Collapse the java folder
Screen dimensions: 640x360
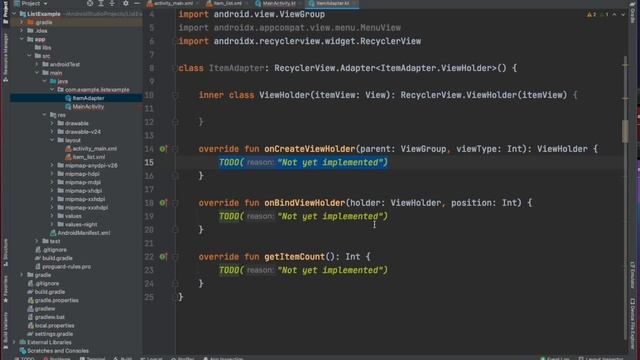[x=44, y=81]
